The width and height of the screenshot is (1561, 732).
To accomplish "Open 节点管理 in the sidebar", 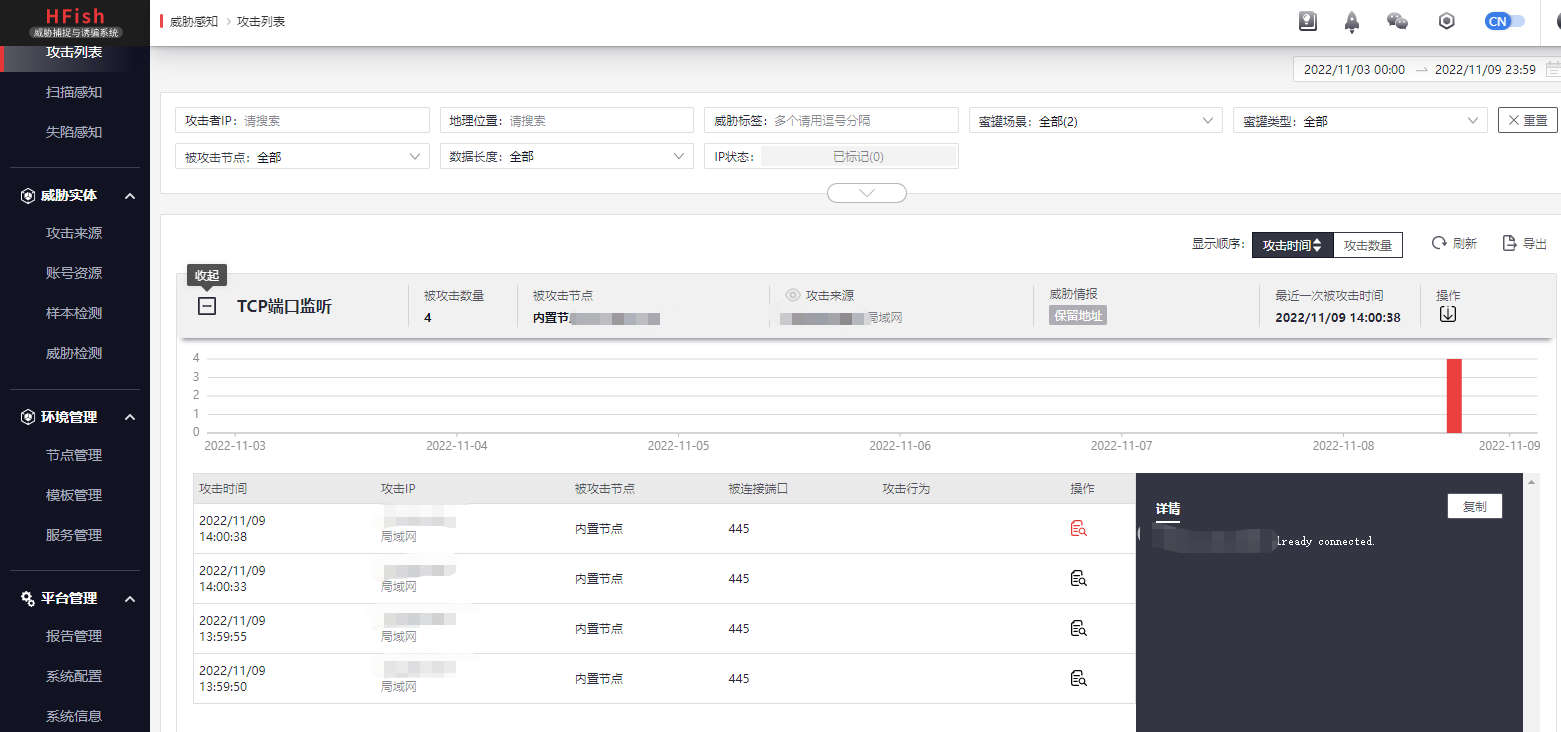I will (x=74, y=455).
